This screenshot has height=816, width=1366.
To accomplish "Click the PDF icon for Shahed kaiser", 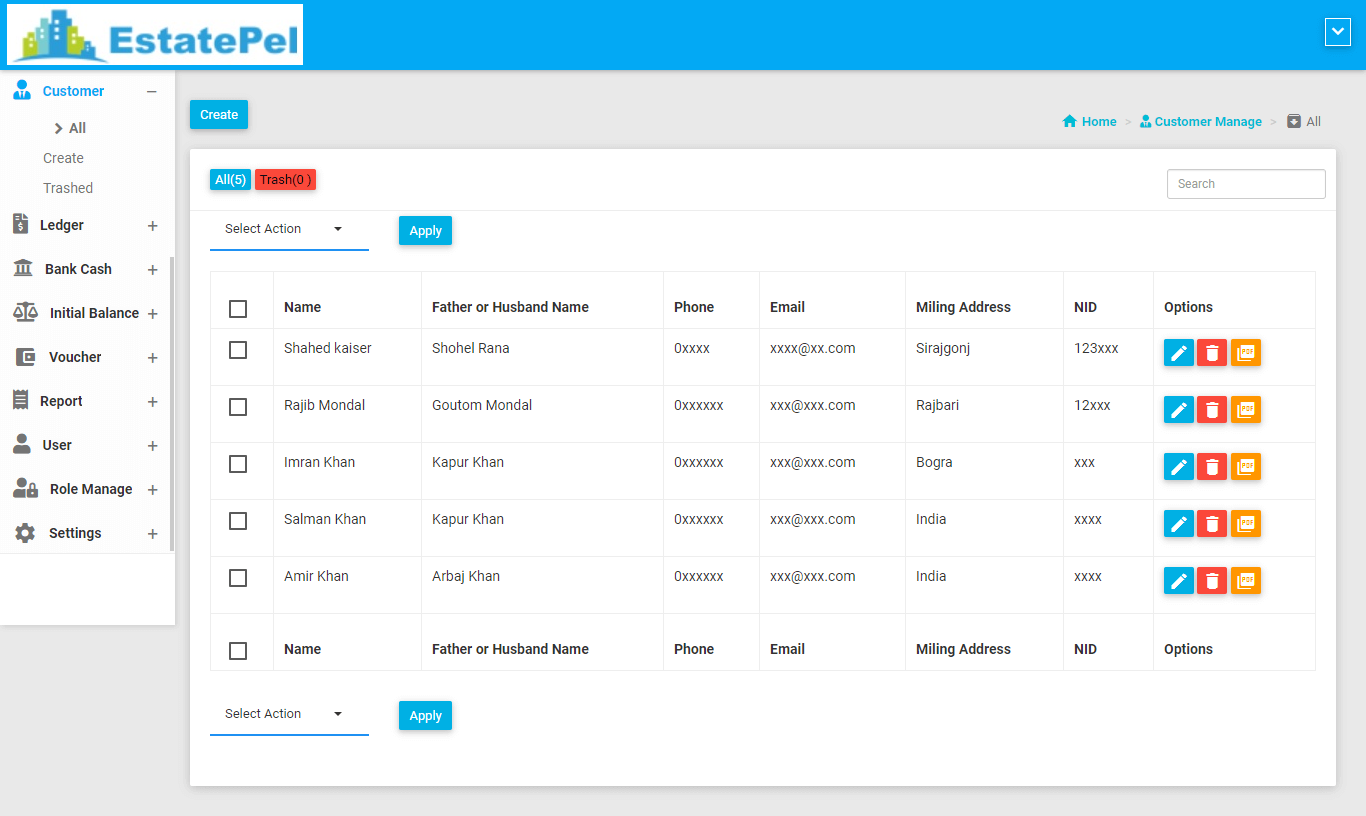I will coord(1245,353).
